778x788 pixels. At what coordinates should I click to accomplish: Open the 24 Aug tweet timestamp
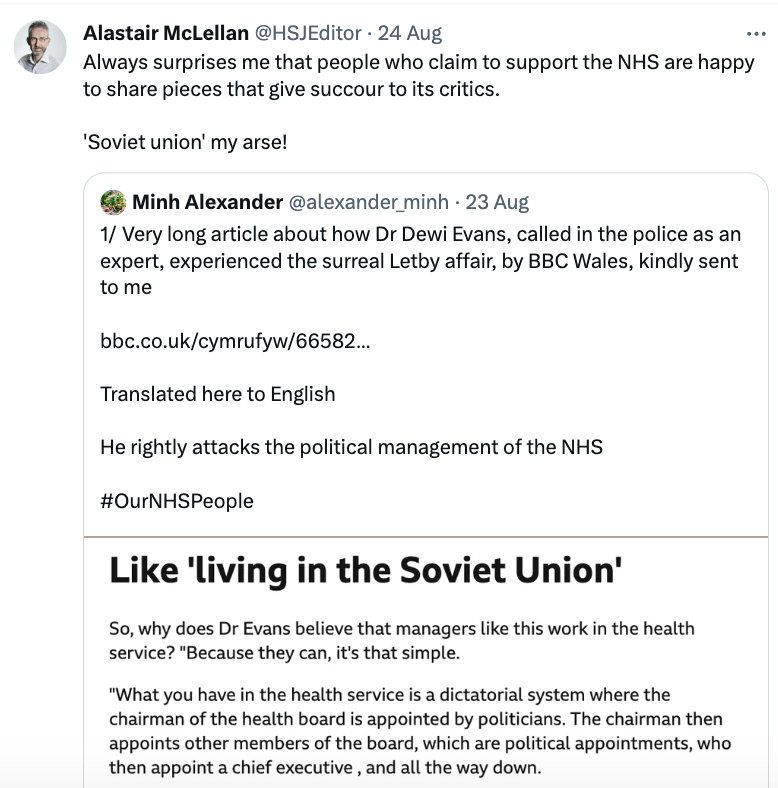pyautogui.click(x=409, y=33)
